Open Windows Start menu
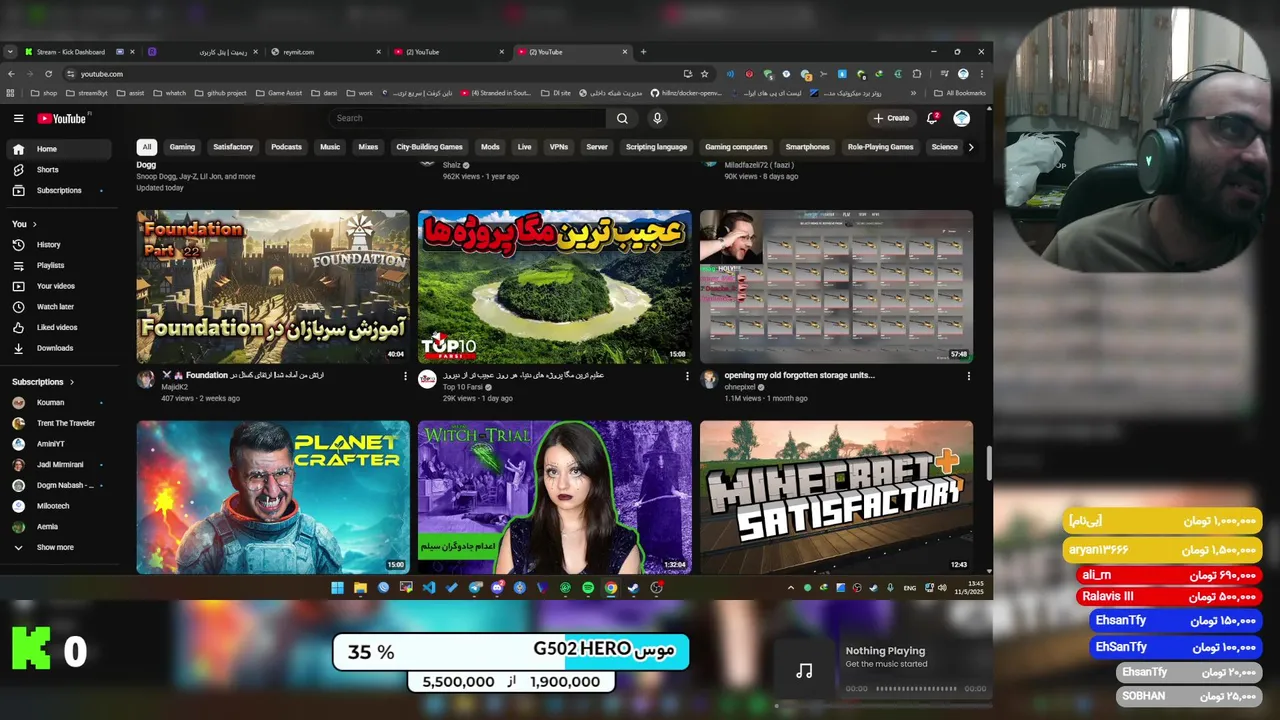1280x720 pixels. tap(337, 588)
